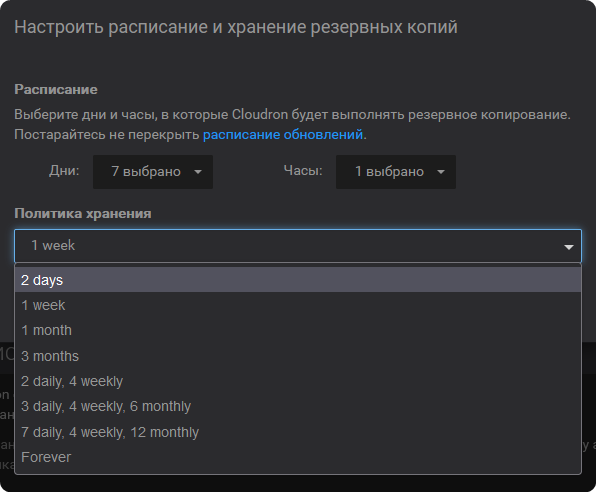Open the расписание обновлений link
Viewport: 596px width, 492px height.
tap(283, 135)
